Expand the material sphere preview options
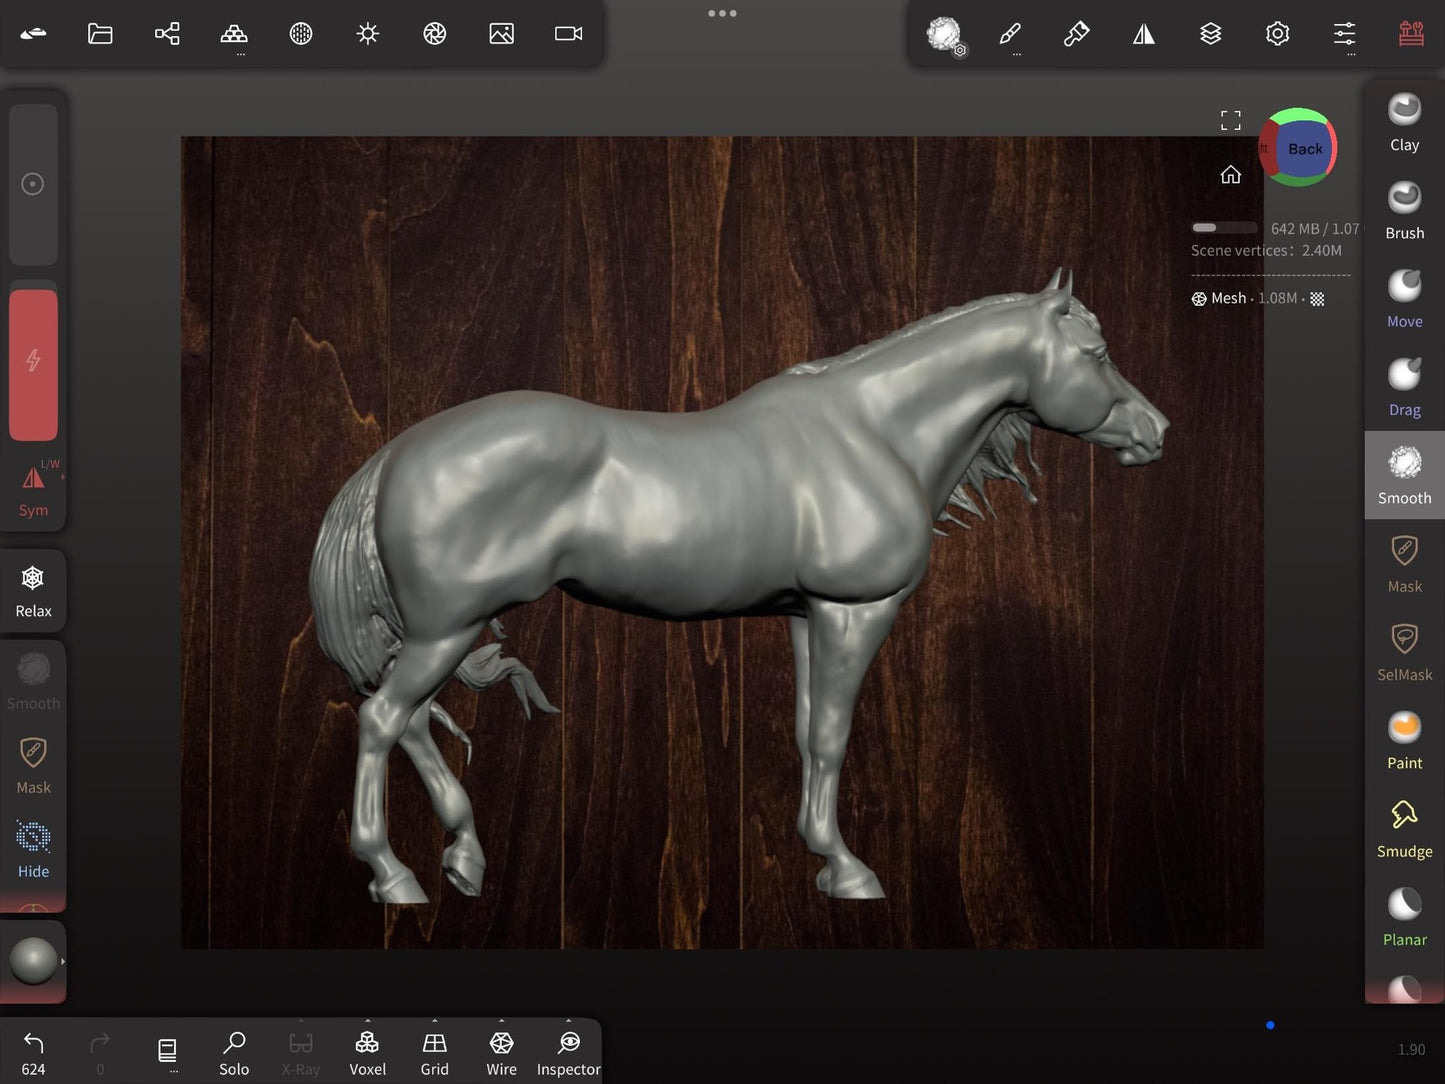This screenshot has height=1084, width=1445. coord(62,962)
